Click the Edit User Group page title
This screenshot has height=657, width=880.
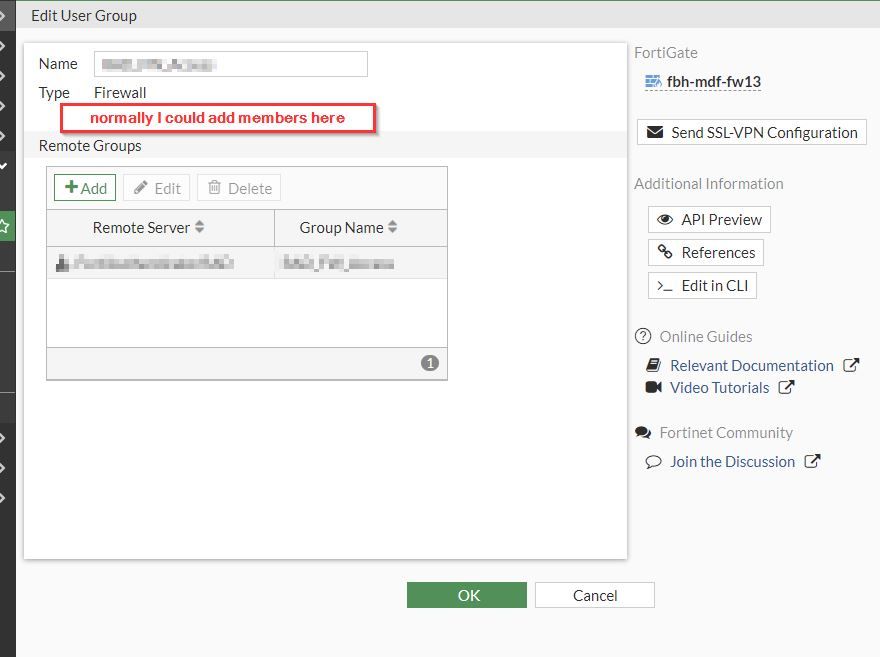point(84,16)
